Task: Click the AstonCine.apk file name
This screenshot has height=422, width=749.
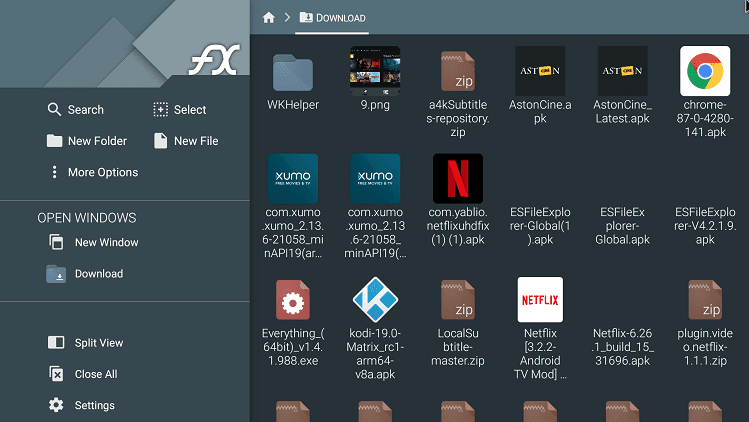Action: tap(540, 111)
